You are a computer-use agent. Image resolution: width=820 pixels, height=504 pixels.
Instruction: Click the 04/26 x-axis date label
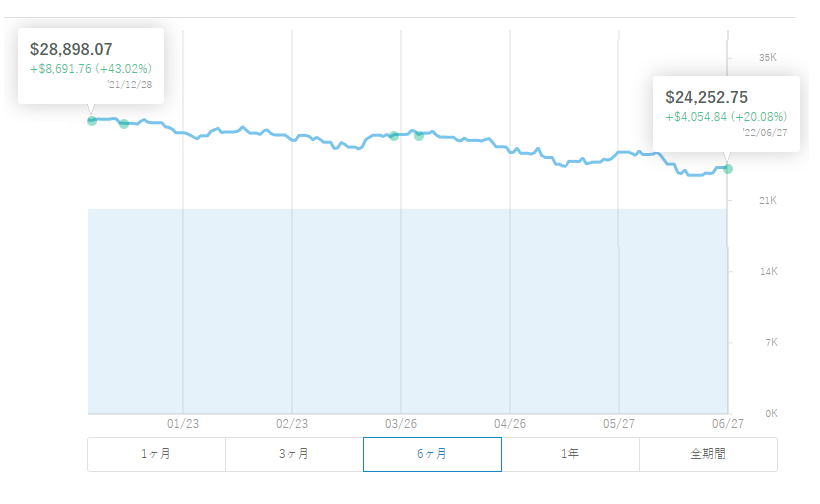(x=510, y=424)
